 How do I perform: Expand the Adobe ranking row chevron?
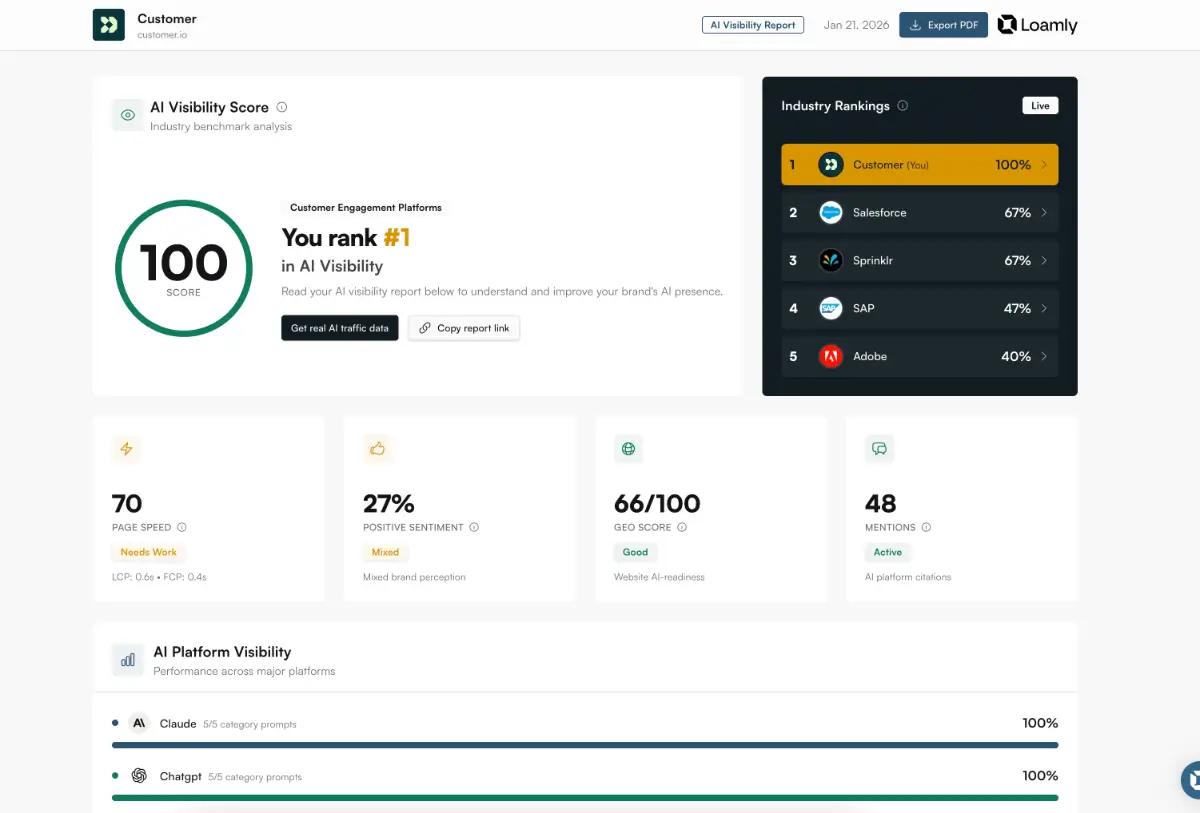pos(1044,357)
